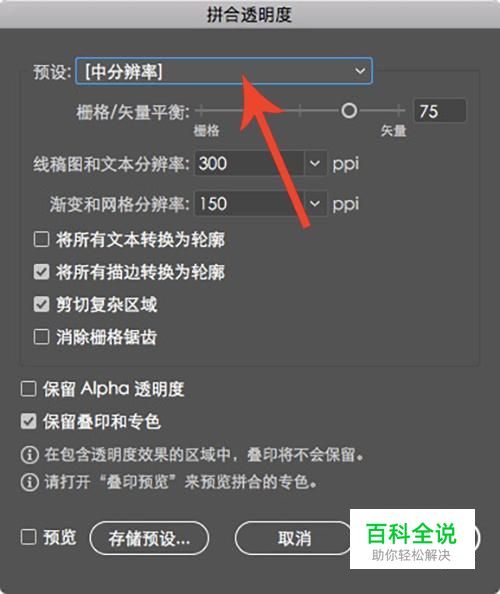Uncheck 将所有描边转换为轮廓 option
The width and height of the screenshot is (500, 594).
(x=41, y=272)
